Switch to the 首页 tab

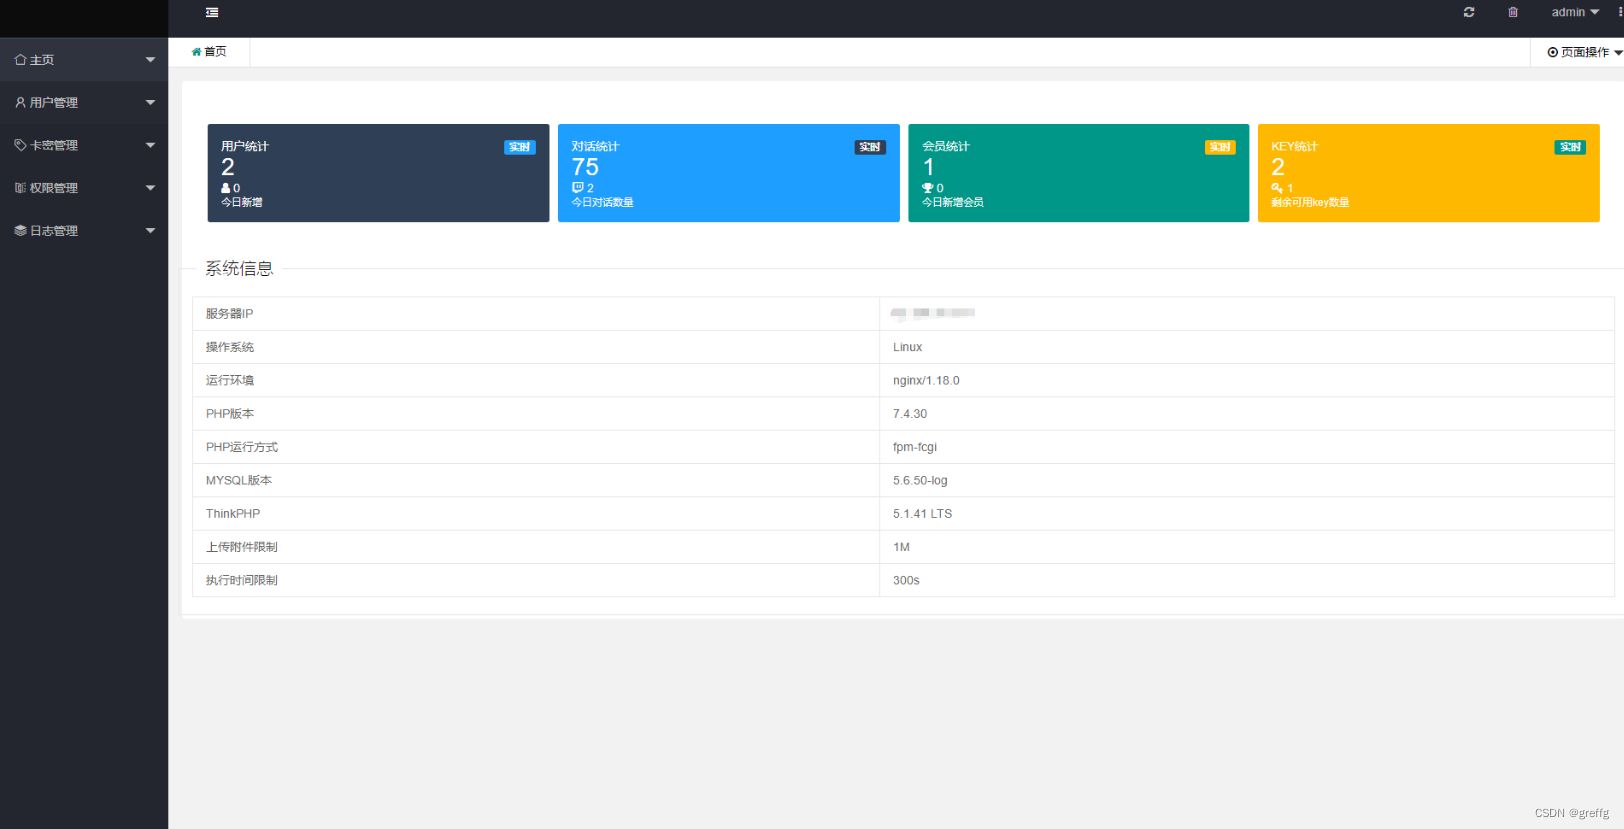coord(209,52)
